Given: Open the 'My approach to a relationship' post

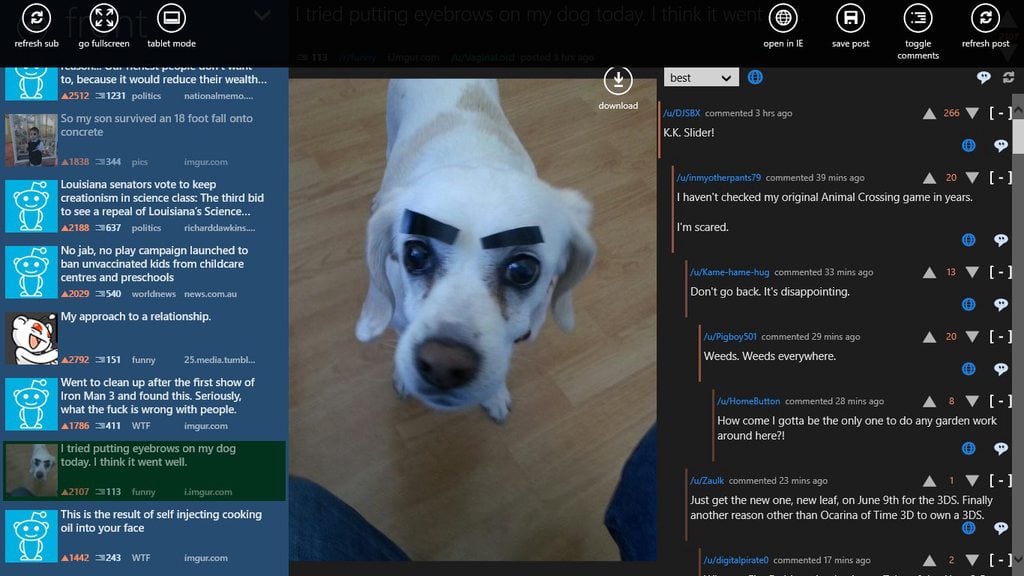Looking at the screenshot, I should coord(136,317).
